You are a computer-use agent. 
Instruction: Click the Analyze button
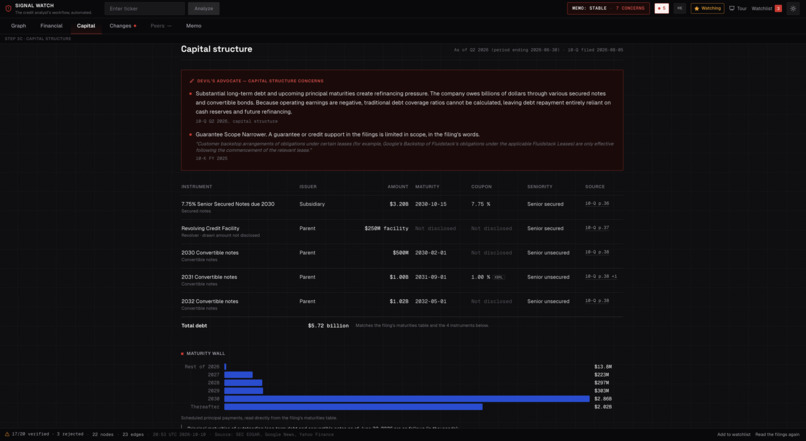pos(204,8)
